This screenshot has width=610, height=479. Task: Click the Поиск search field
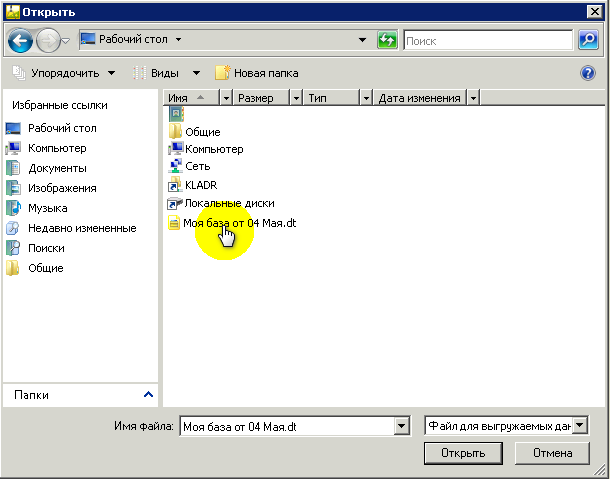(488, 40)
